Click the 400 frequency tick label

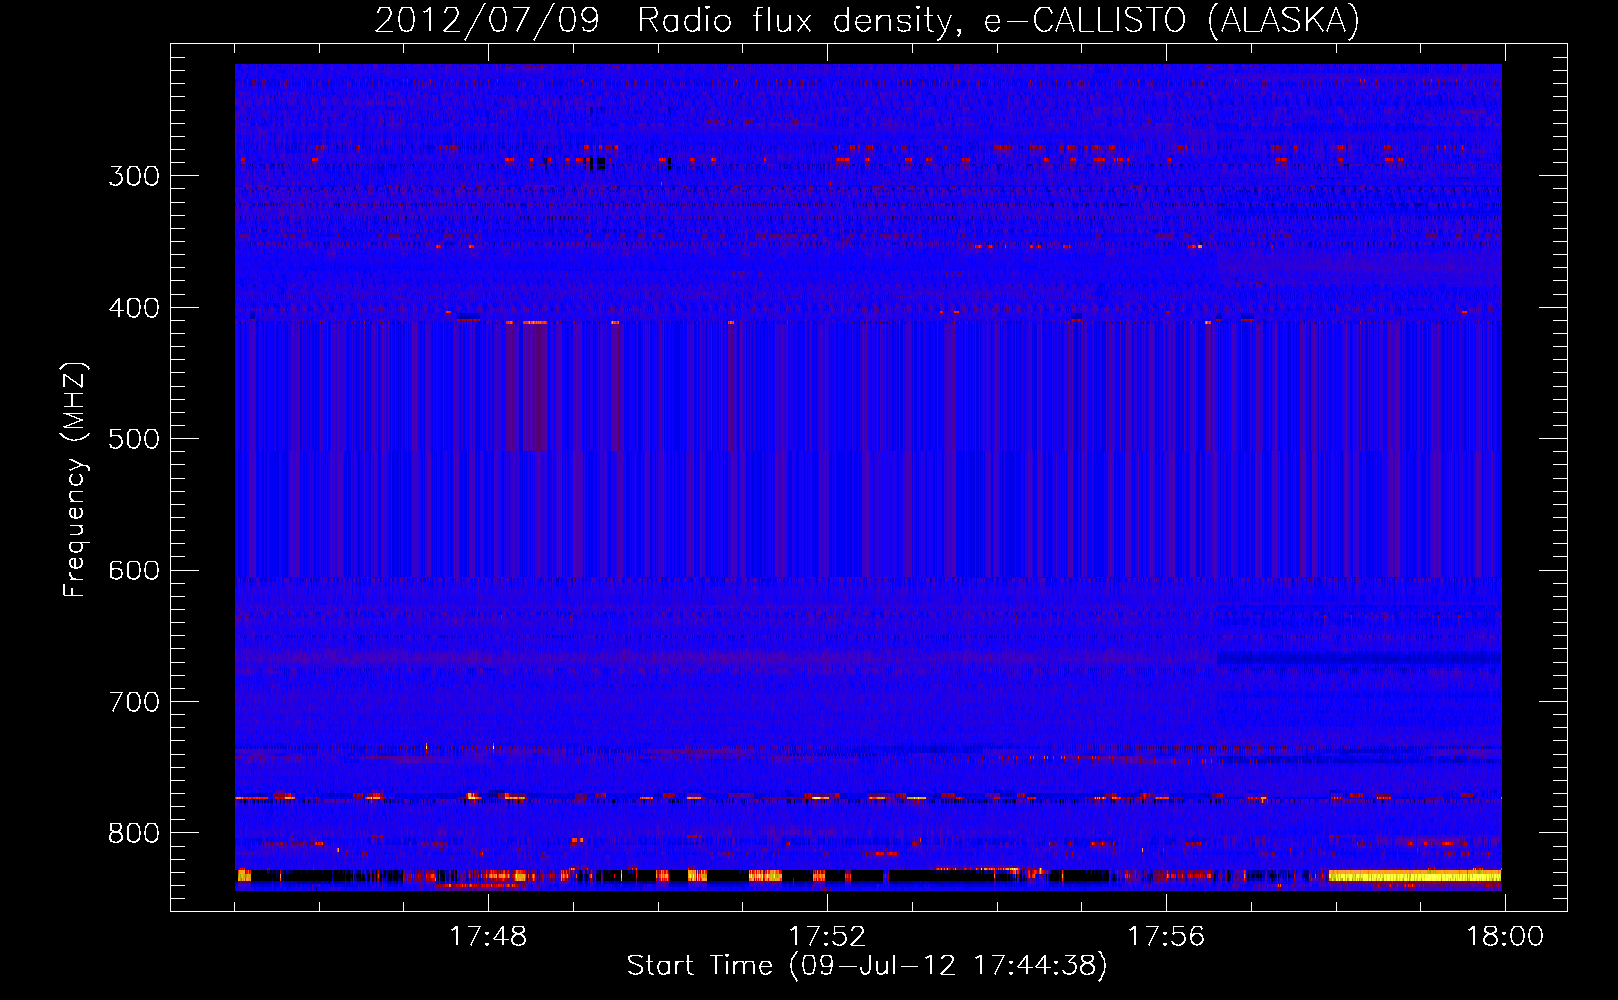point(134,308)
